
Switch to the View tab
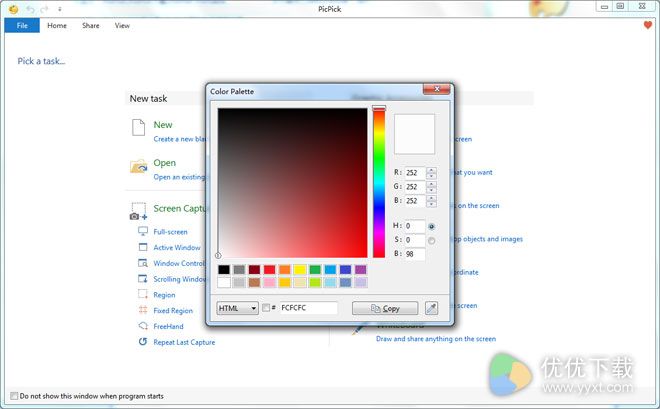click(x=122, y=26)
